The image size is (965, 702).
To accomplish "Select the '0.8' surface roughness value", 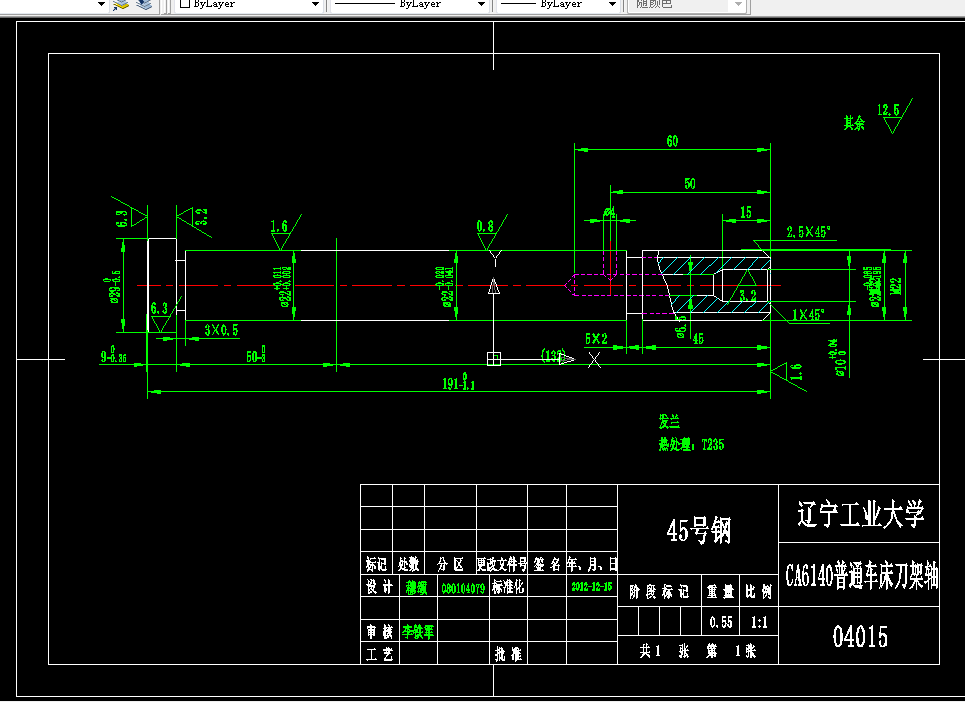I will [486, 226].
